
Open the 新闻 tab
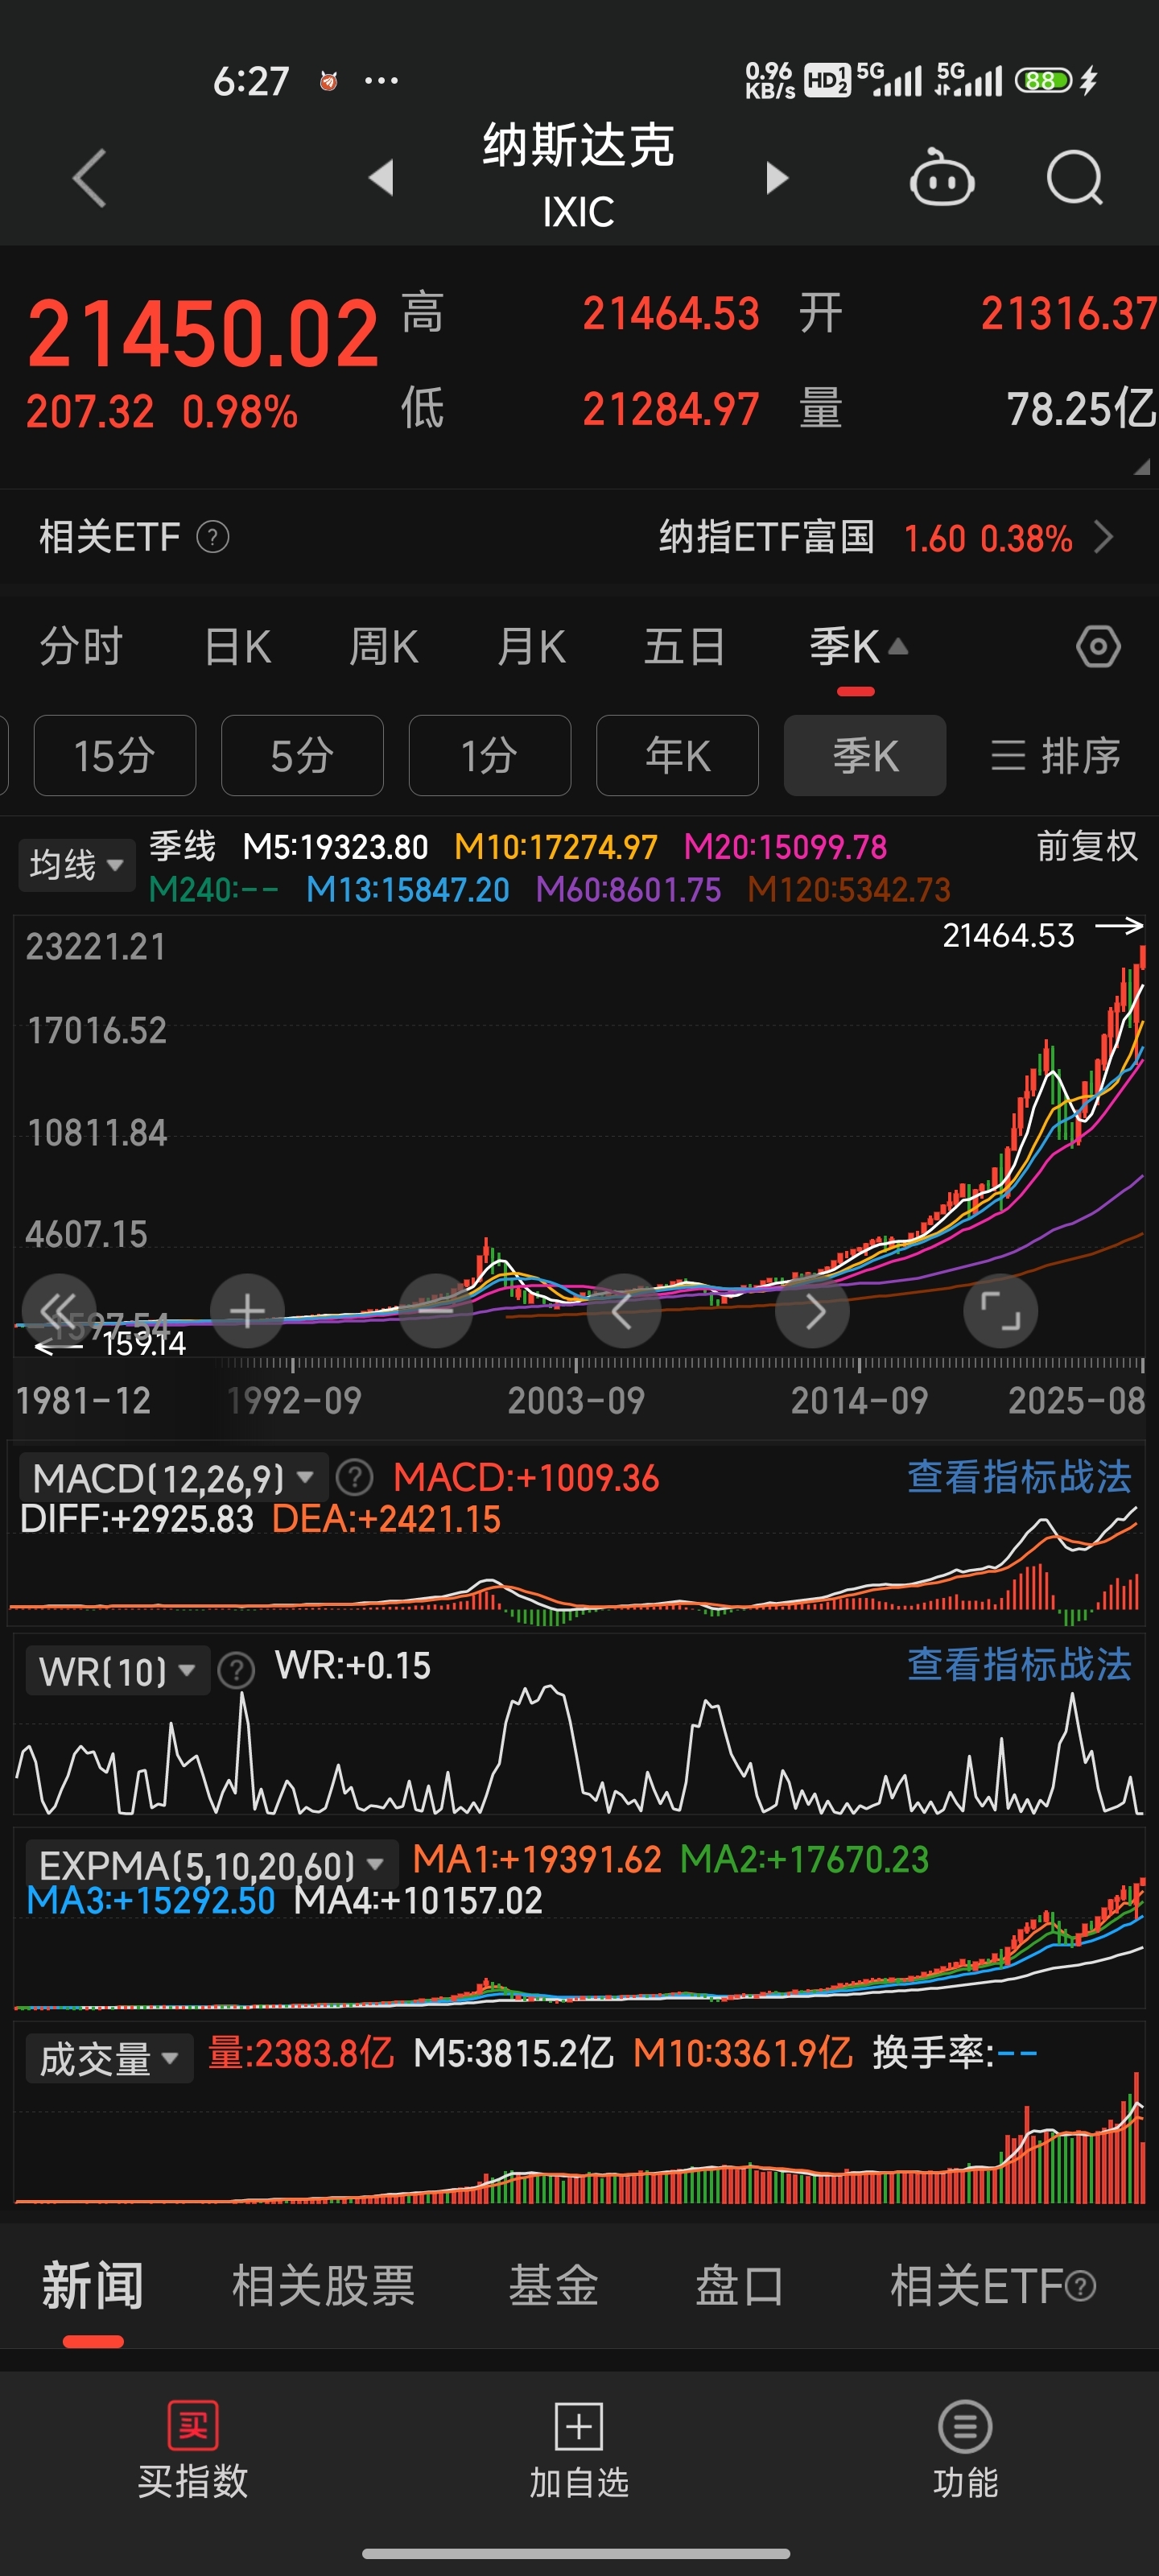(x=93, y=2286)
